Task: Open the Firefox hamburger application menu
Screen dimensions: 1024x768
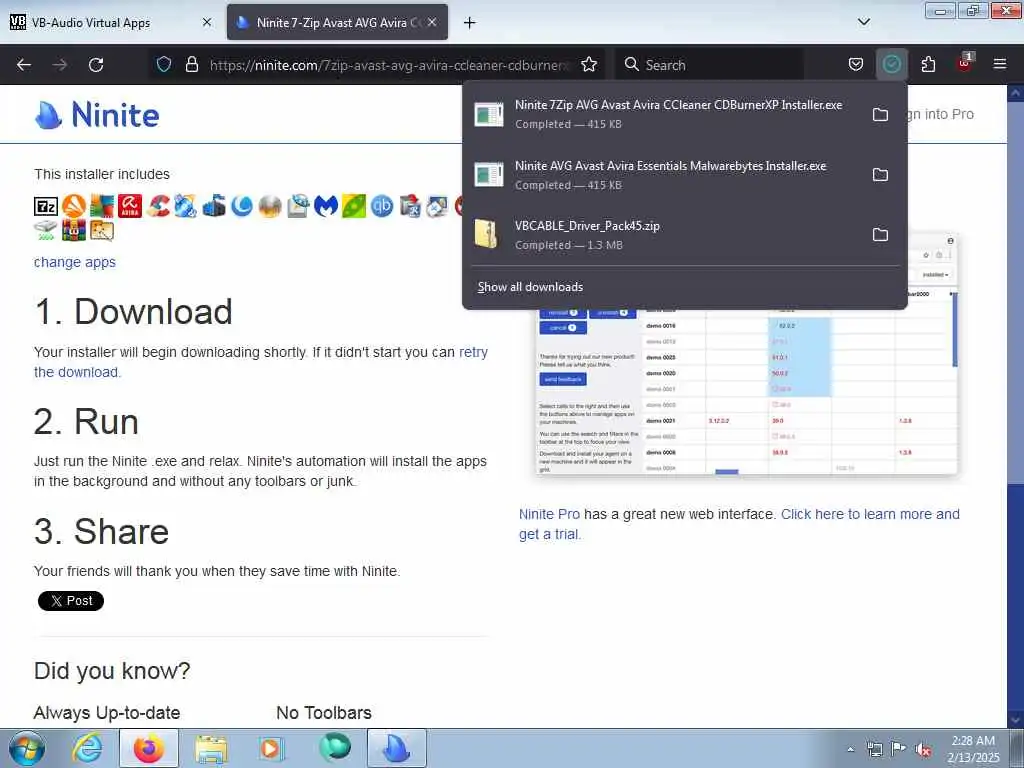Action: click(x=999, y=64)
